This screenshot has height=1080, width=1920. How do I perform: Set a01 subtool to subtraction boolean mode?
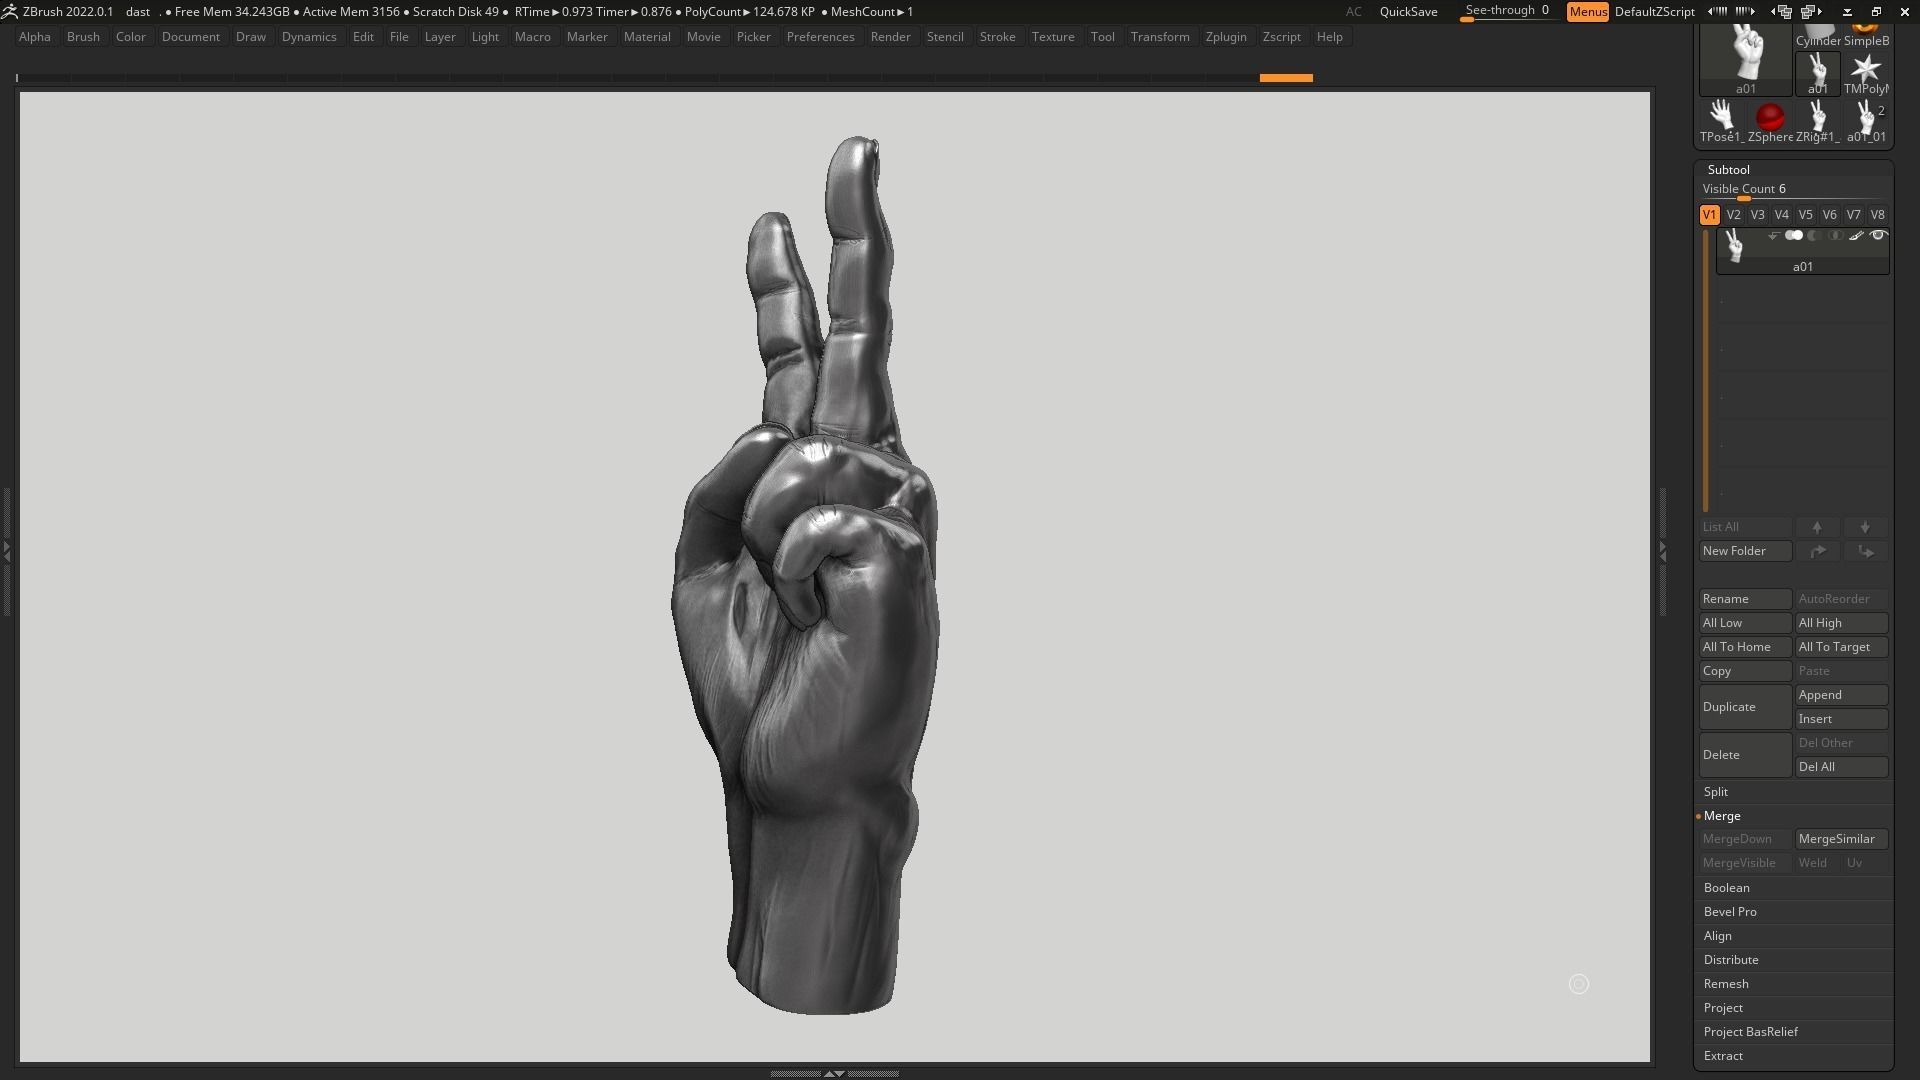[x=1814, y=235]
